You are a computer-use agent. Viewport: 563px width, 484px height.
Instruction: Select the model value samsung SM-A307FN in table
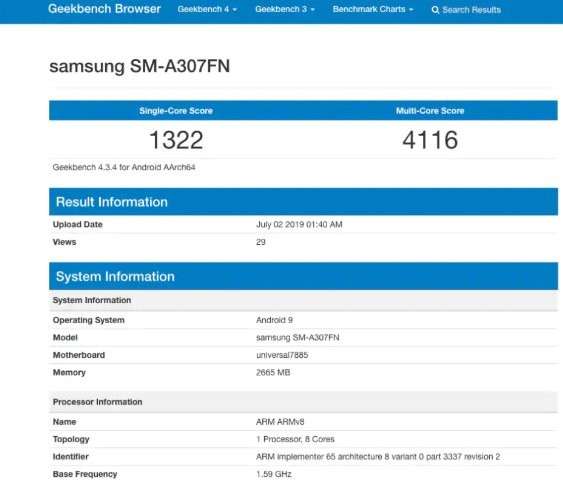click(298, 338)
